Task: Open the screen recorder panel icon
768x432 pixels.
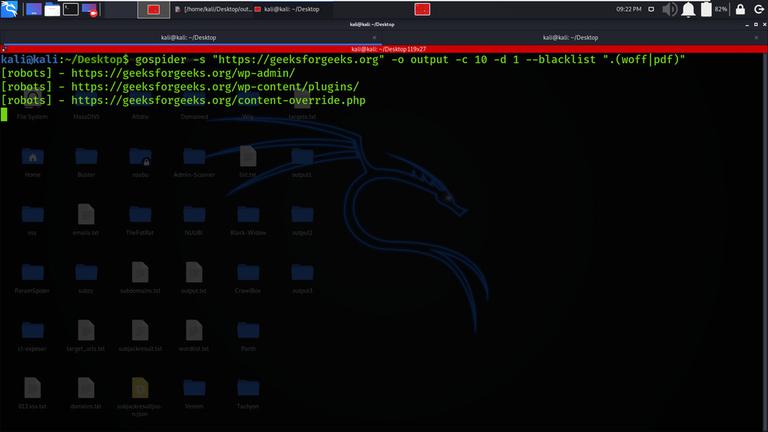Action: tap(90, 9)
